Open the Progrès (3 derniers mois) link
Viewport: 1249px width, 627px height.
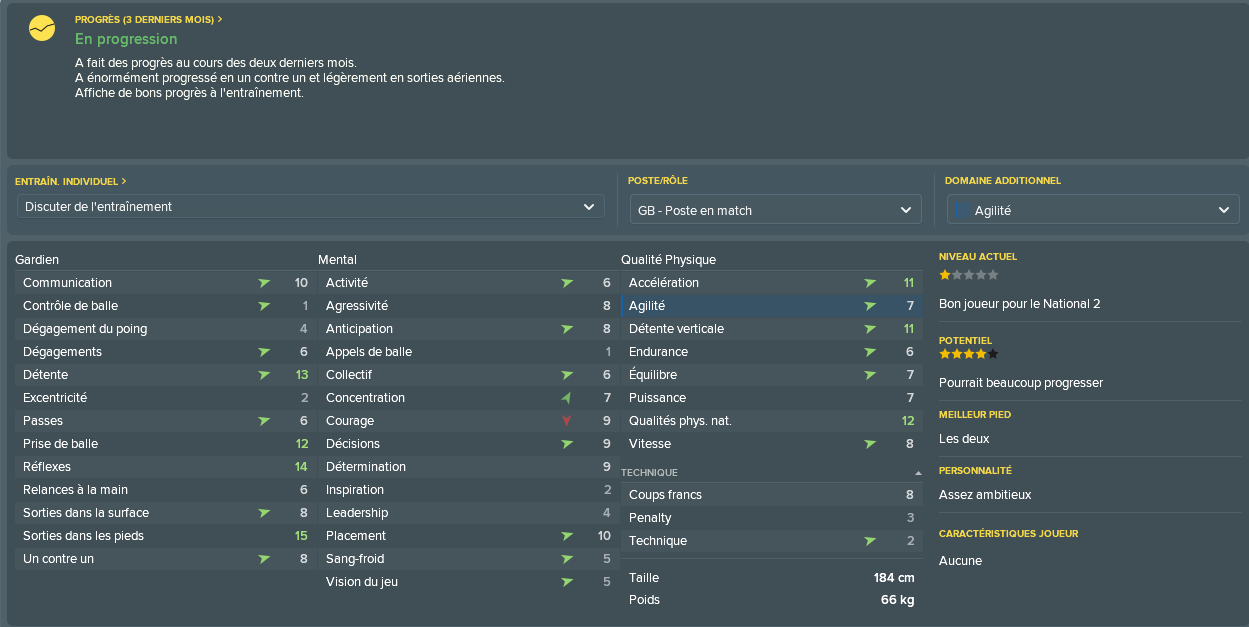[148, 19]
